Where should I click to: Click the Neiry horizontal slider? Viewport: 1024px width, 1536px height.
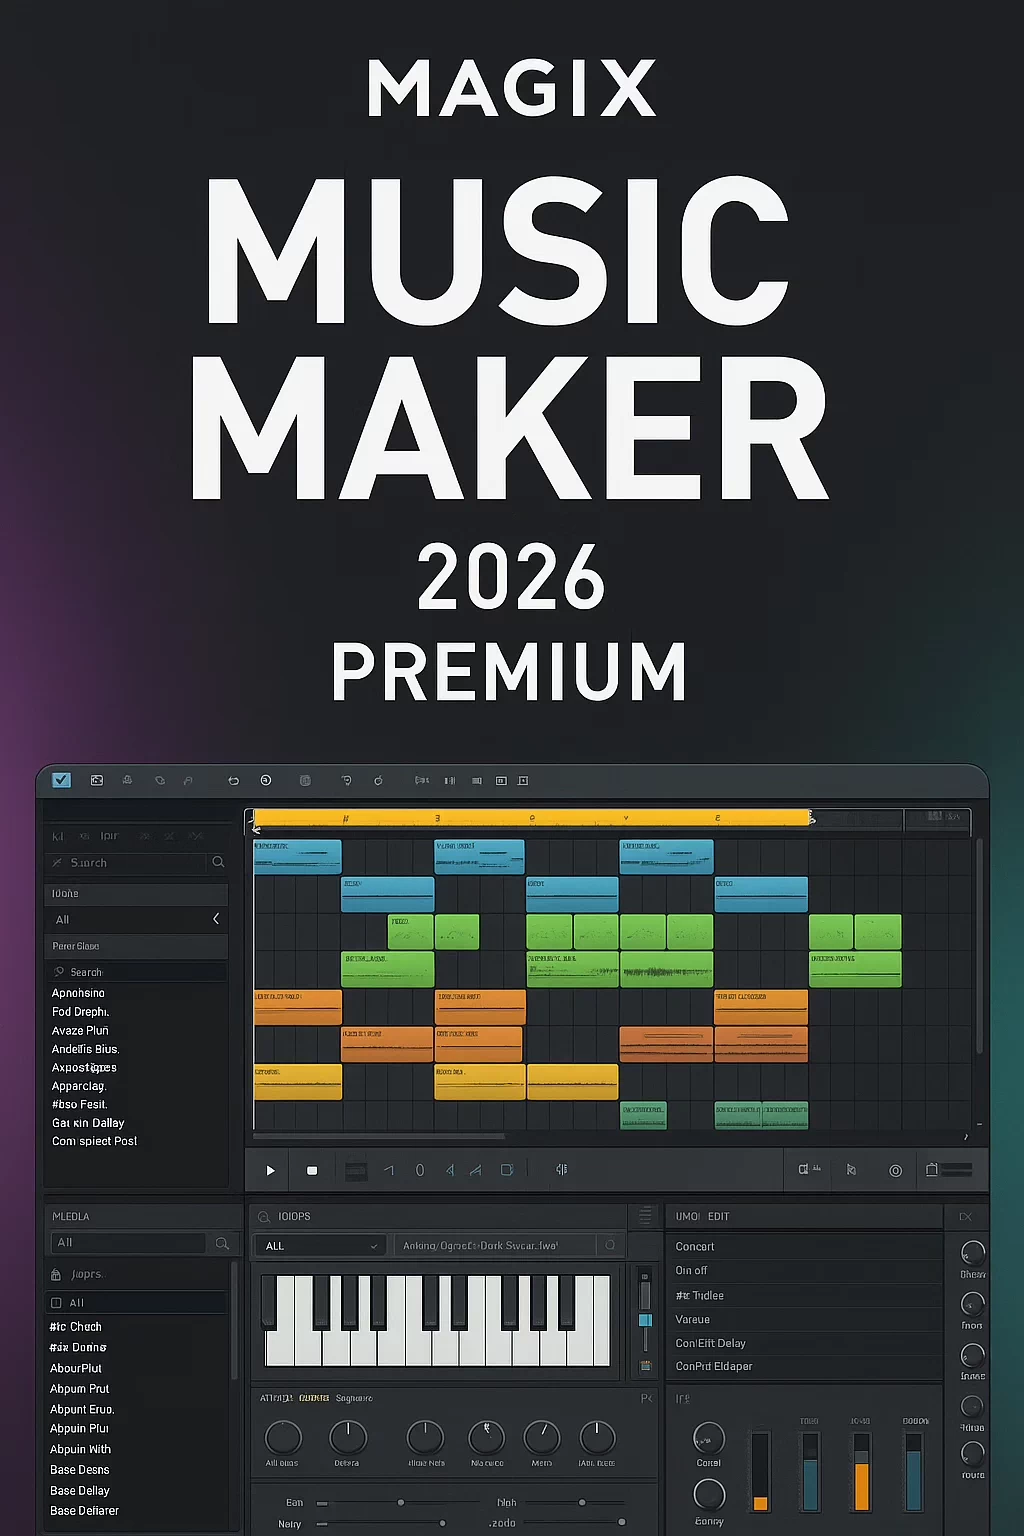(381, 1523)
